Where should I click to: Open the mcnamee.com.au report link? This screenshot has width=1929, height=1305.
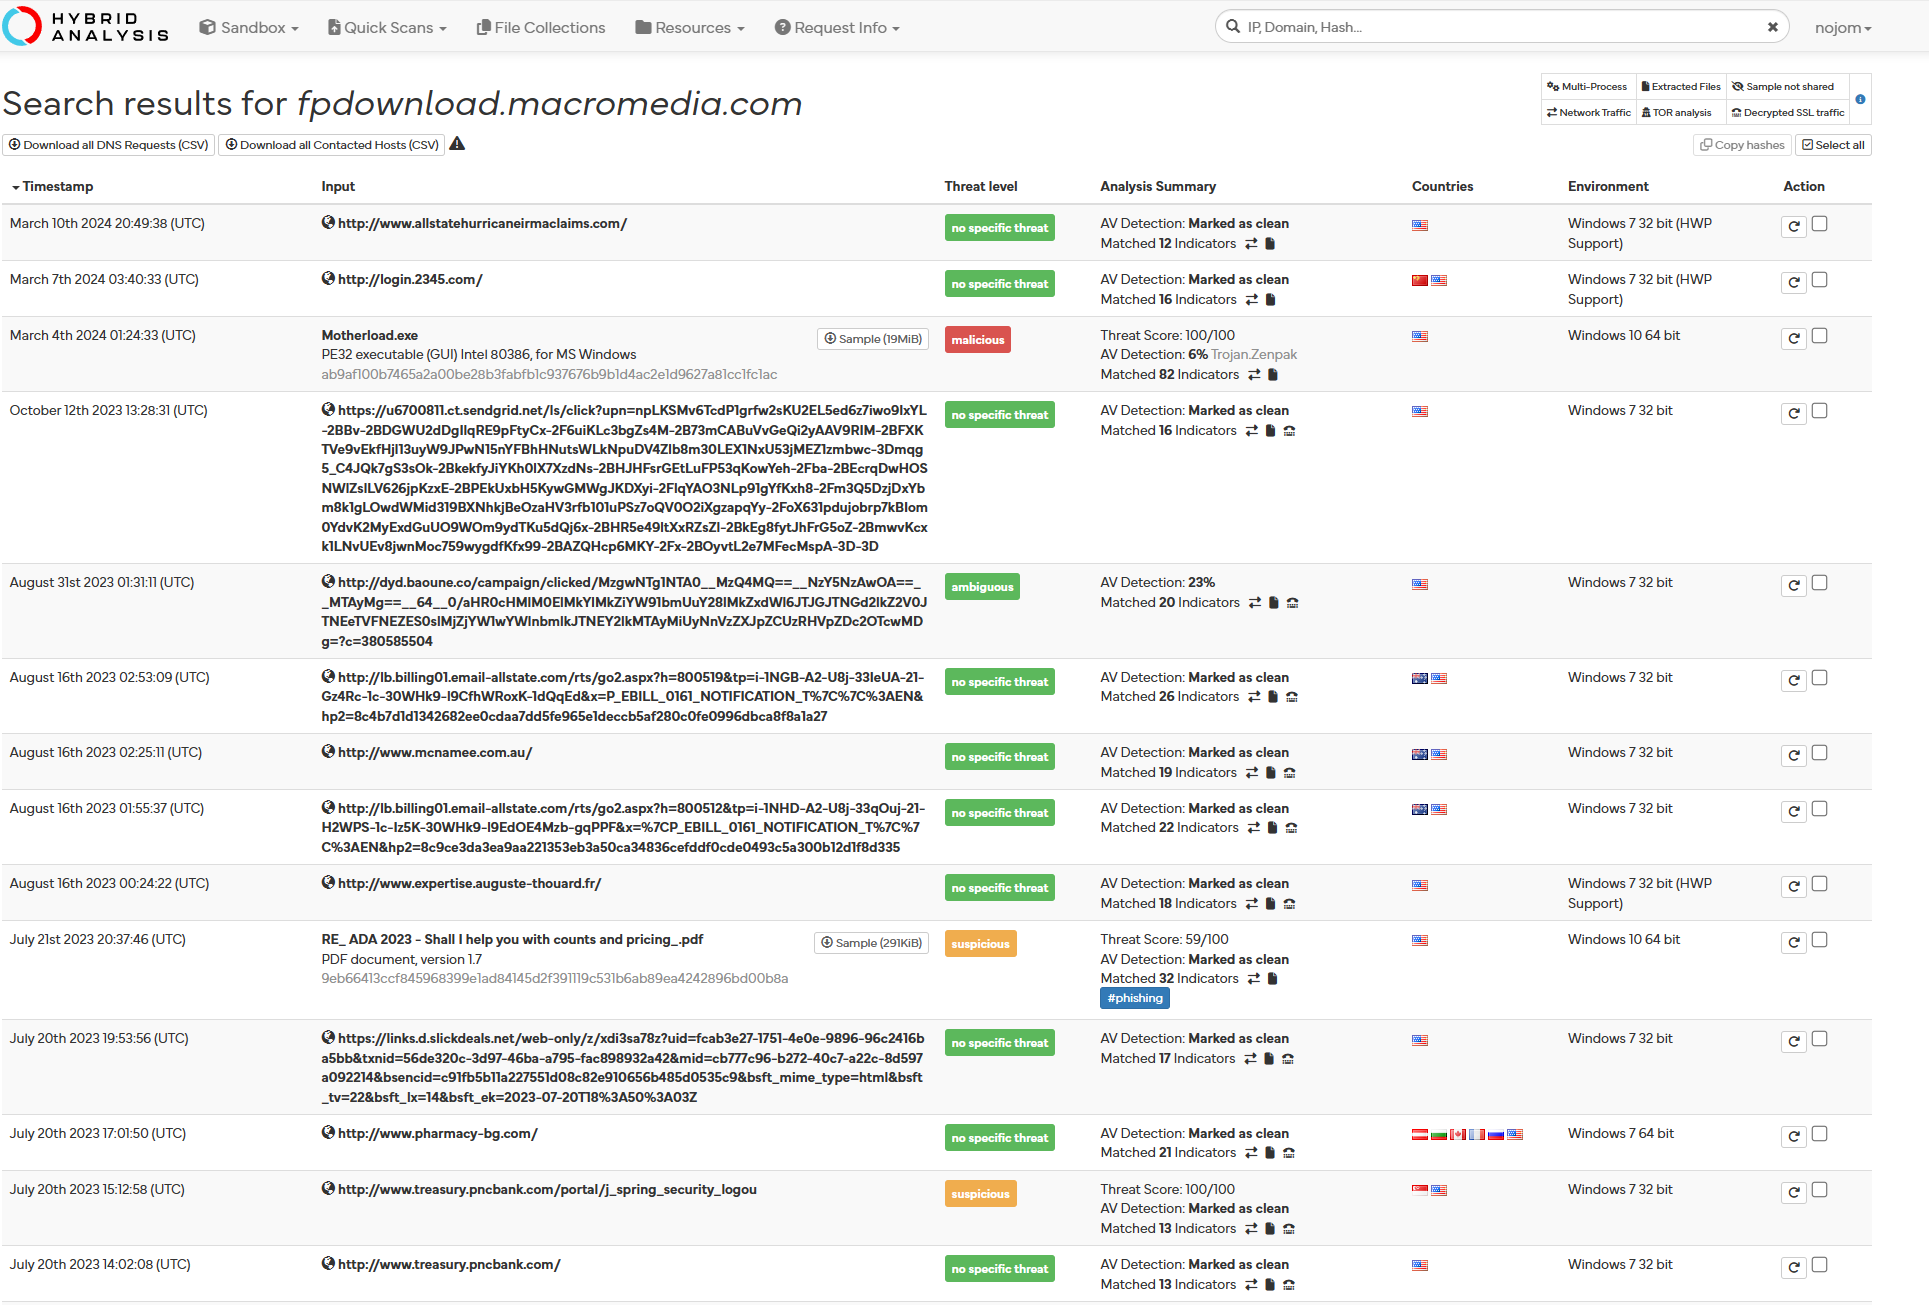435,753
